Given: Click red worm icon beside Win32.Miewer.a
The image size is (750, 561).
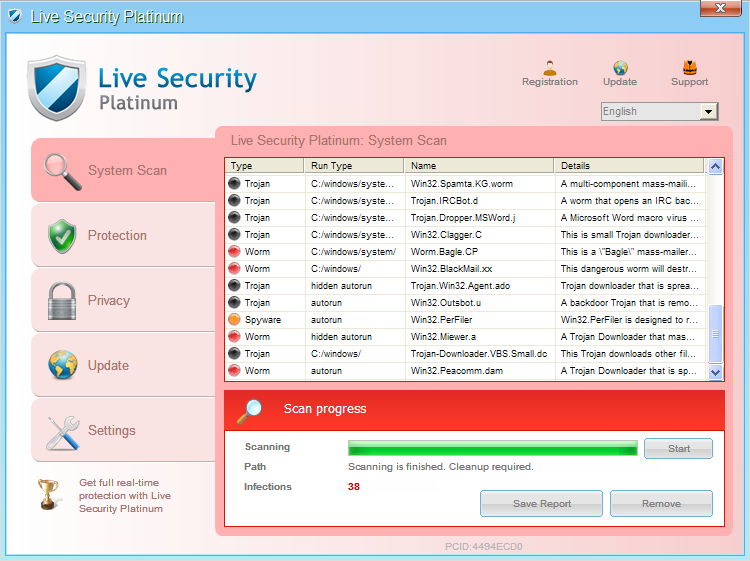Looking at the screenshot, I should coord(234,337).
